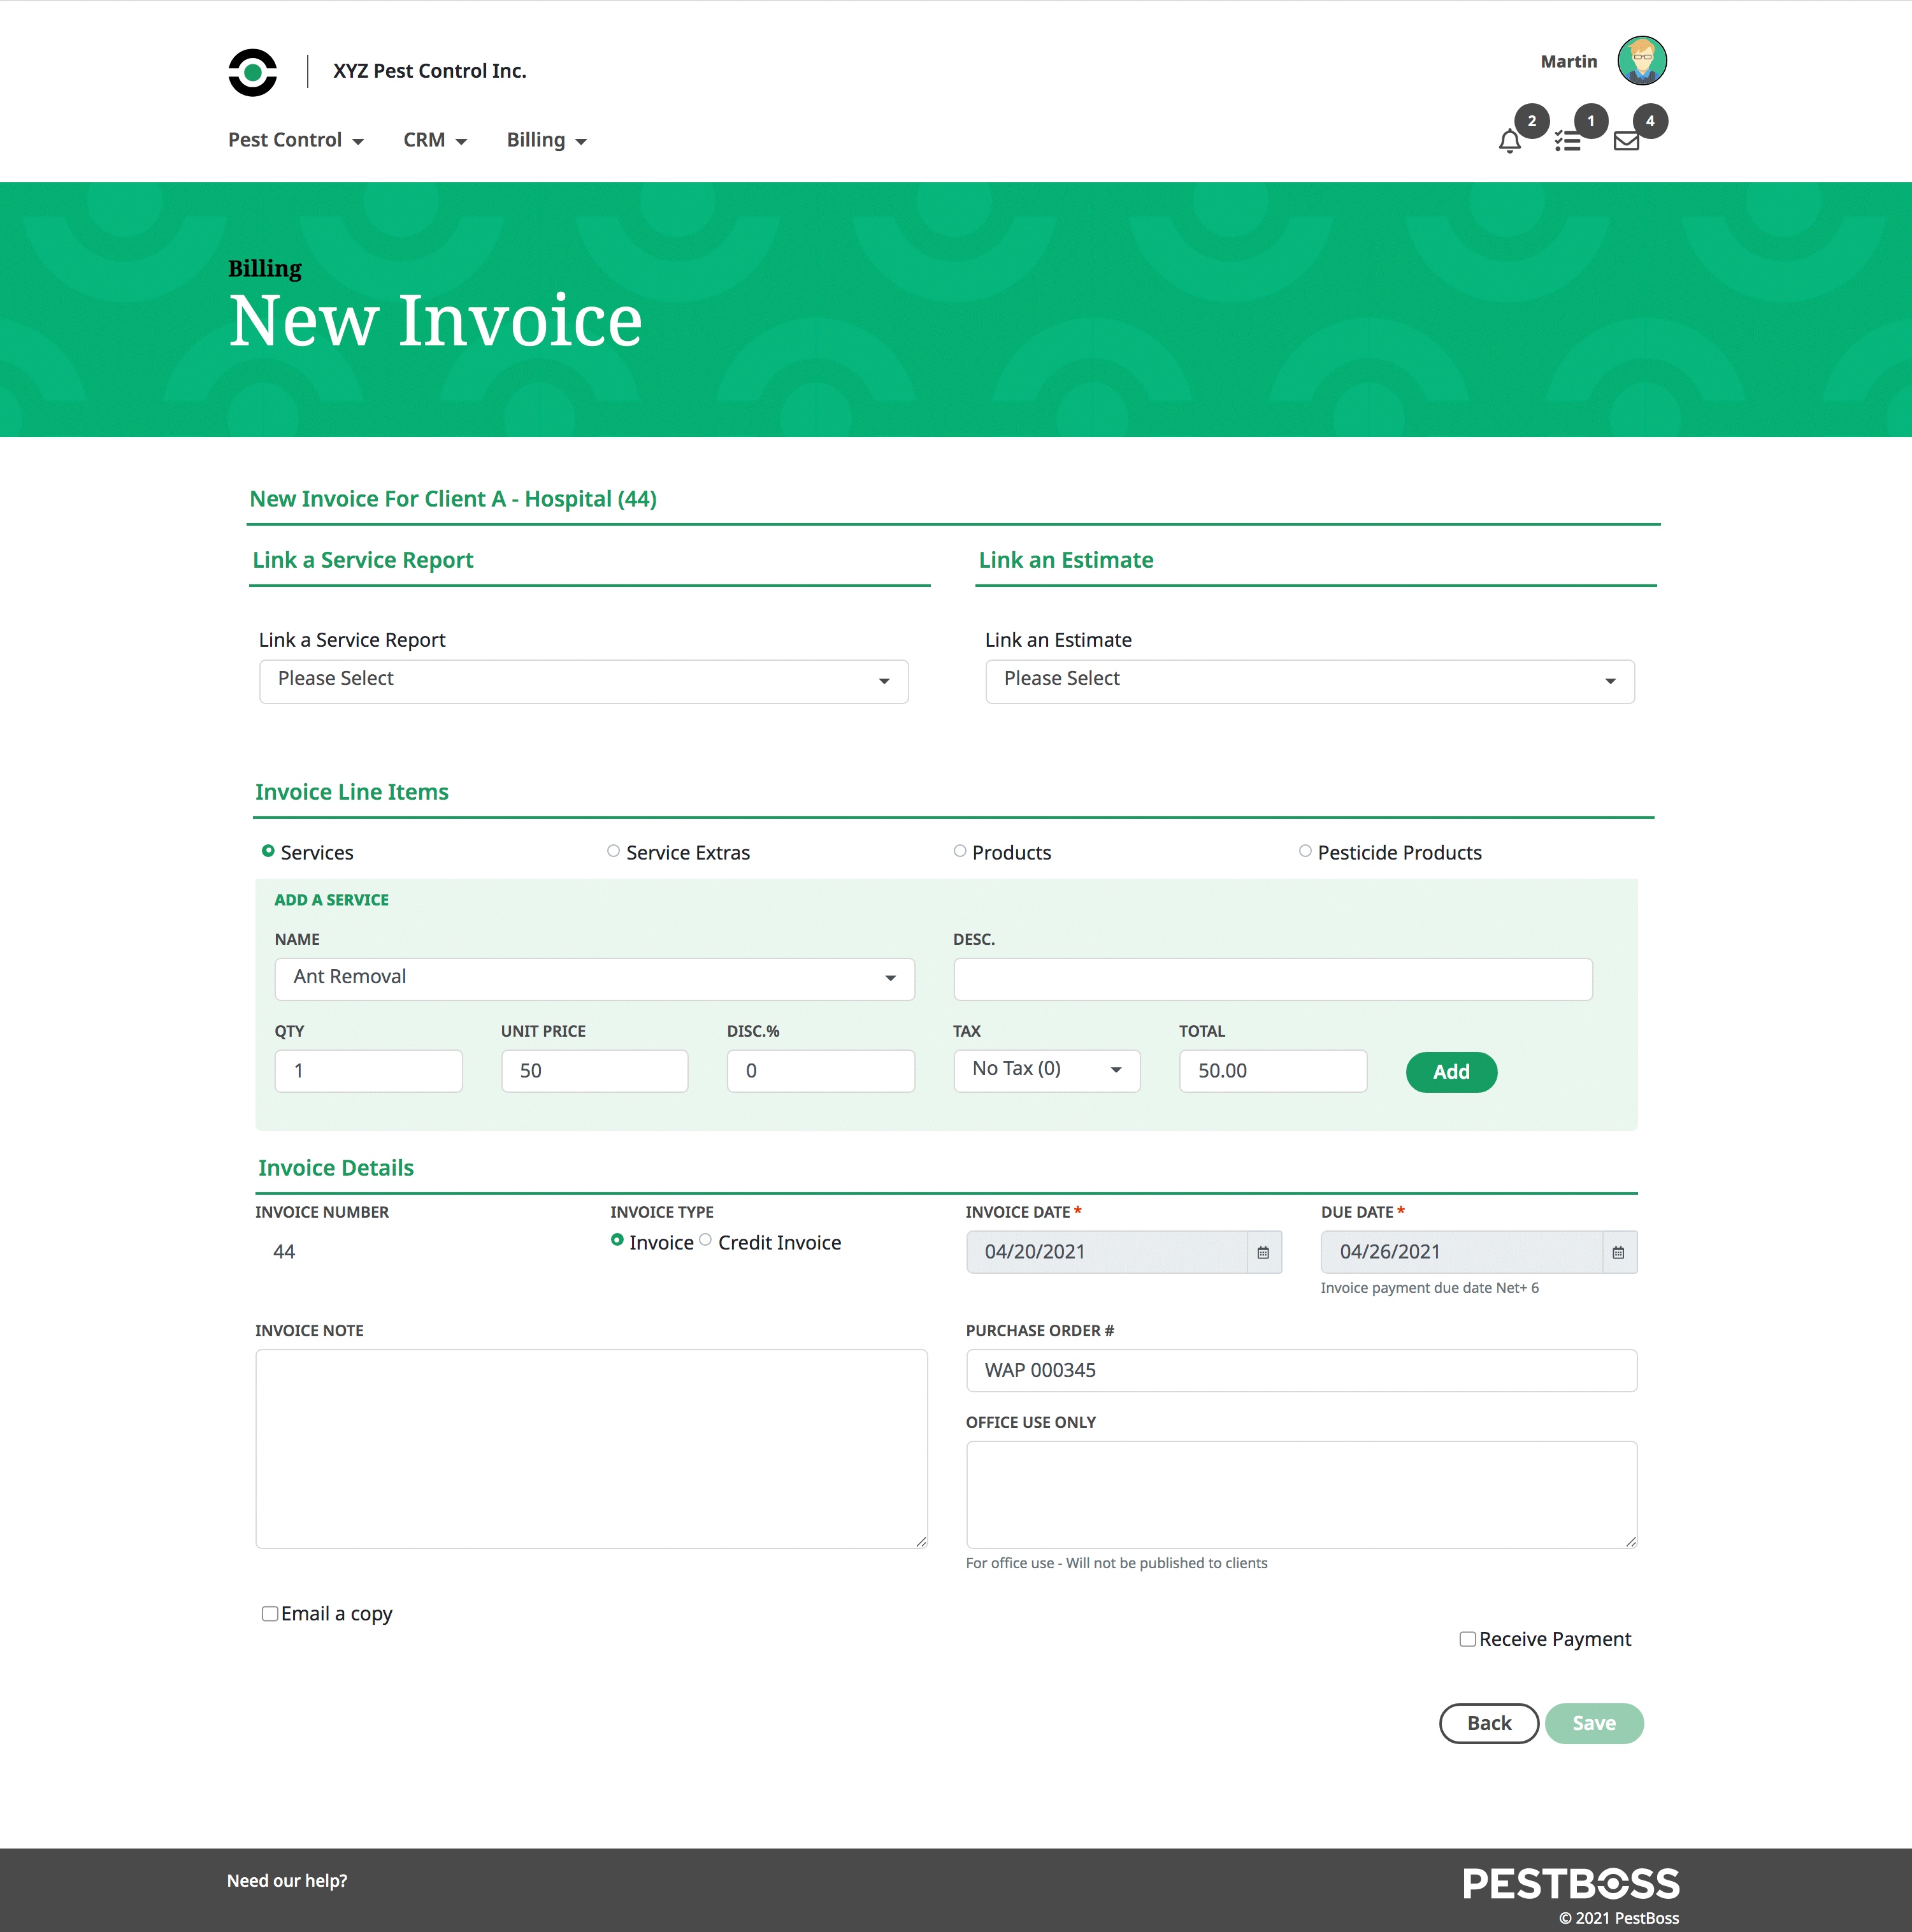Click the notifications bell icon
The width and height of the screenshot is (1912, 1932).
coord(1509,141)
